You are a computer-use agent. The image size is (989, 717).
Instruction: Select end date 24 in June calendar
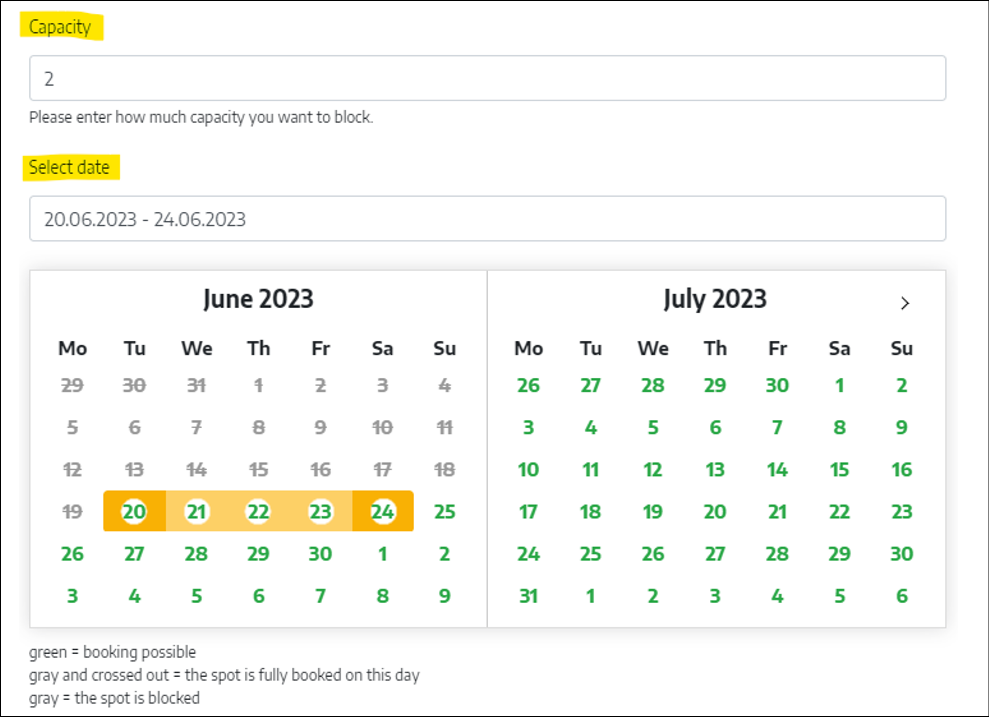[383, 512]
